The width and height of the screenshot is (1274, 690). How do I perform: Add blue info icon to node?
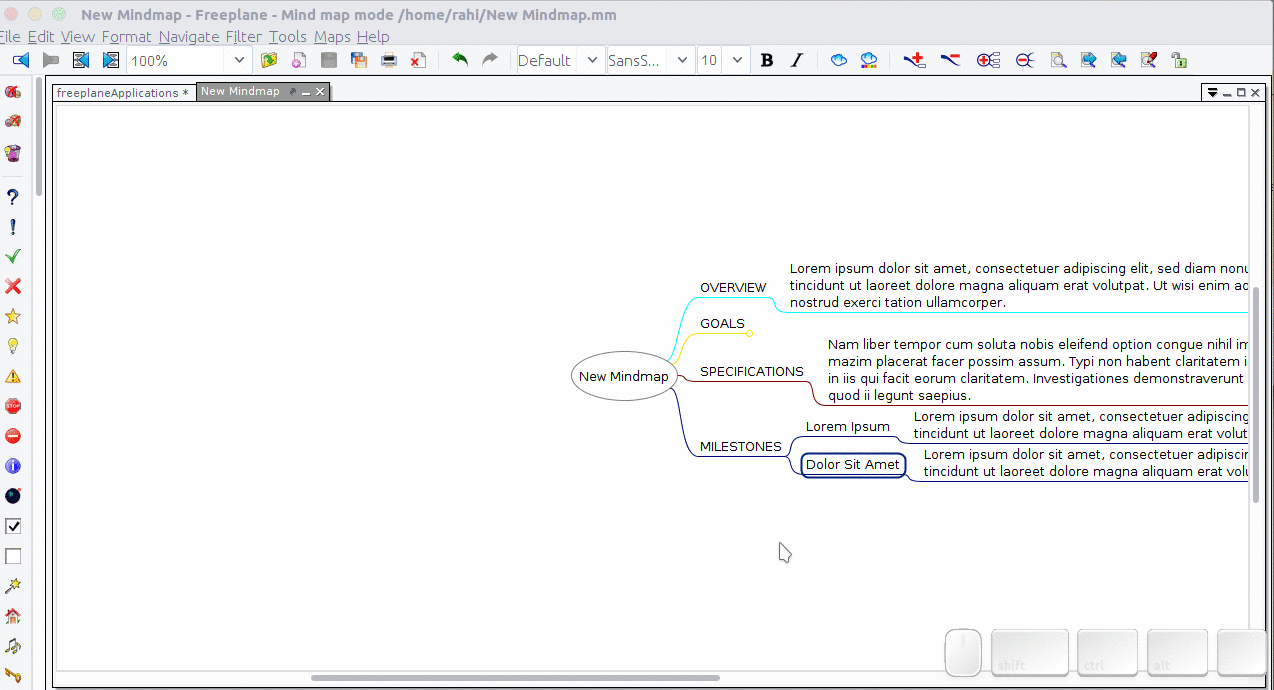[x=13, y=466]
